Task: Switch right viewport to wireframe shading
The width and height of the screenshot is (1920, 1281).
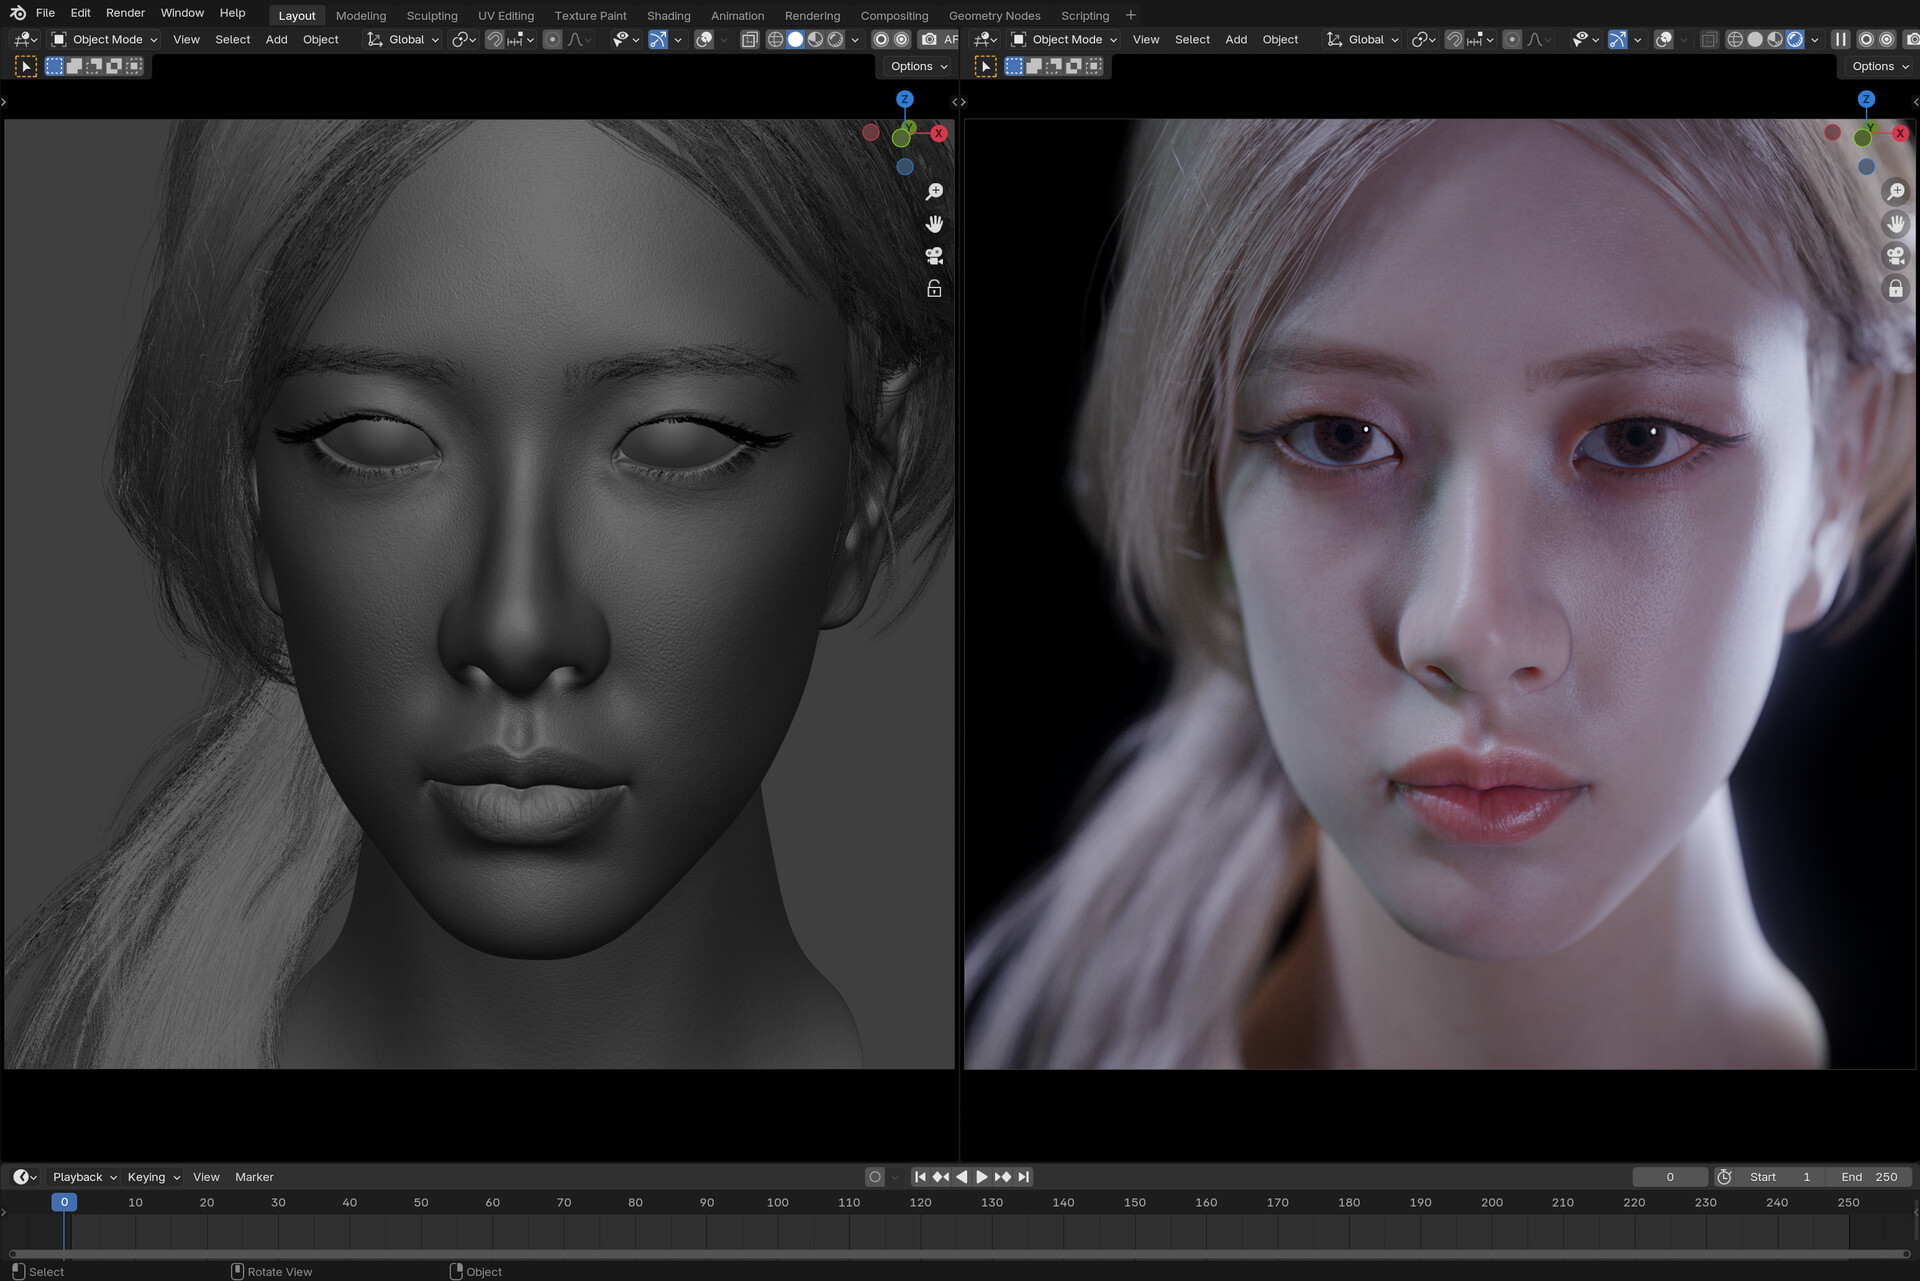Action: (x=1736, y=39)
